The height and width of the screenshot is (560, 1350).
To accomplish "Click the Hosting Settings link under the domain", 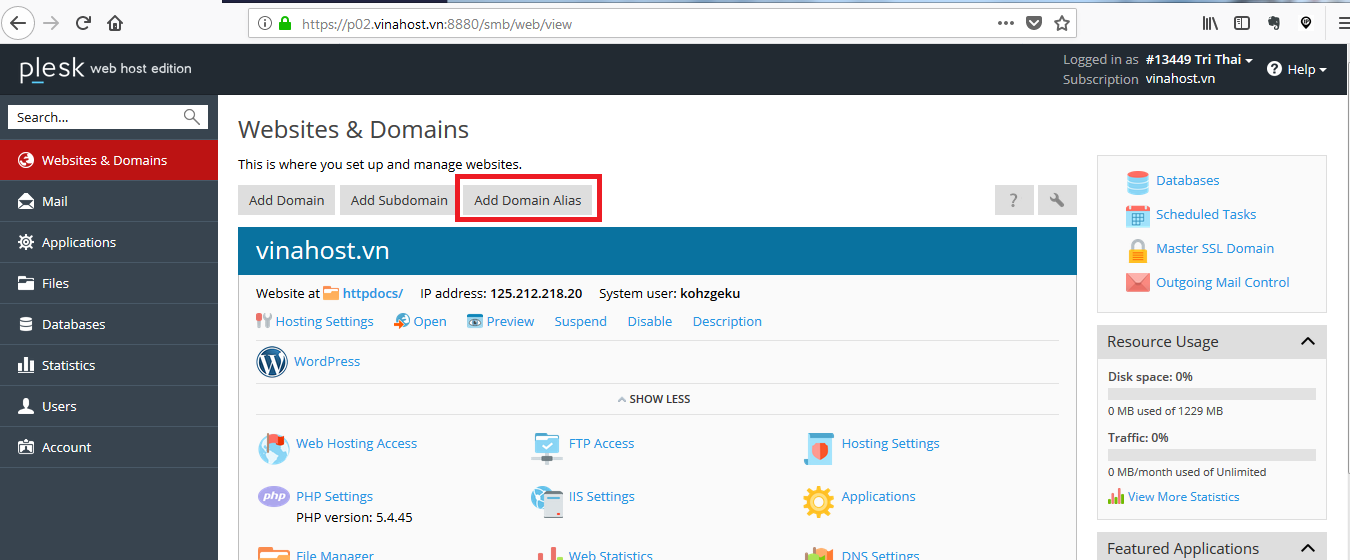I will (x=324, y=322).
